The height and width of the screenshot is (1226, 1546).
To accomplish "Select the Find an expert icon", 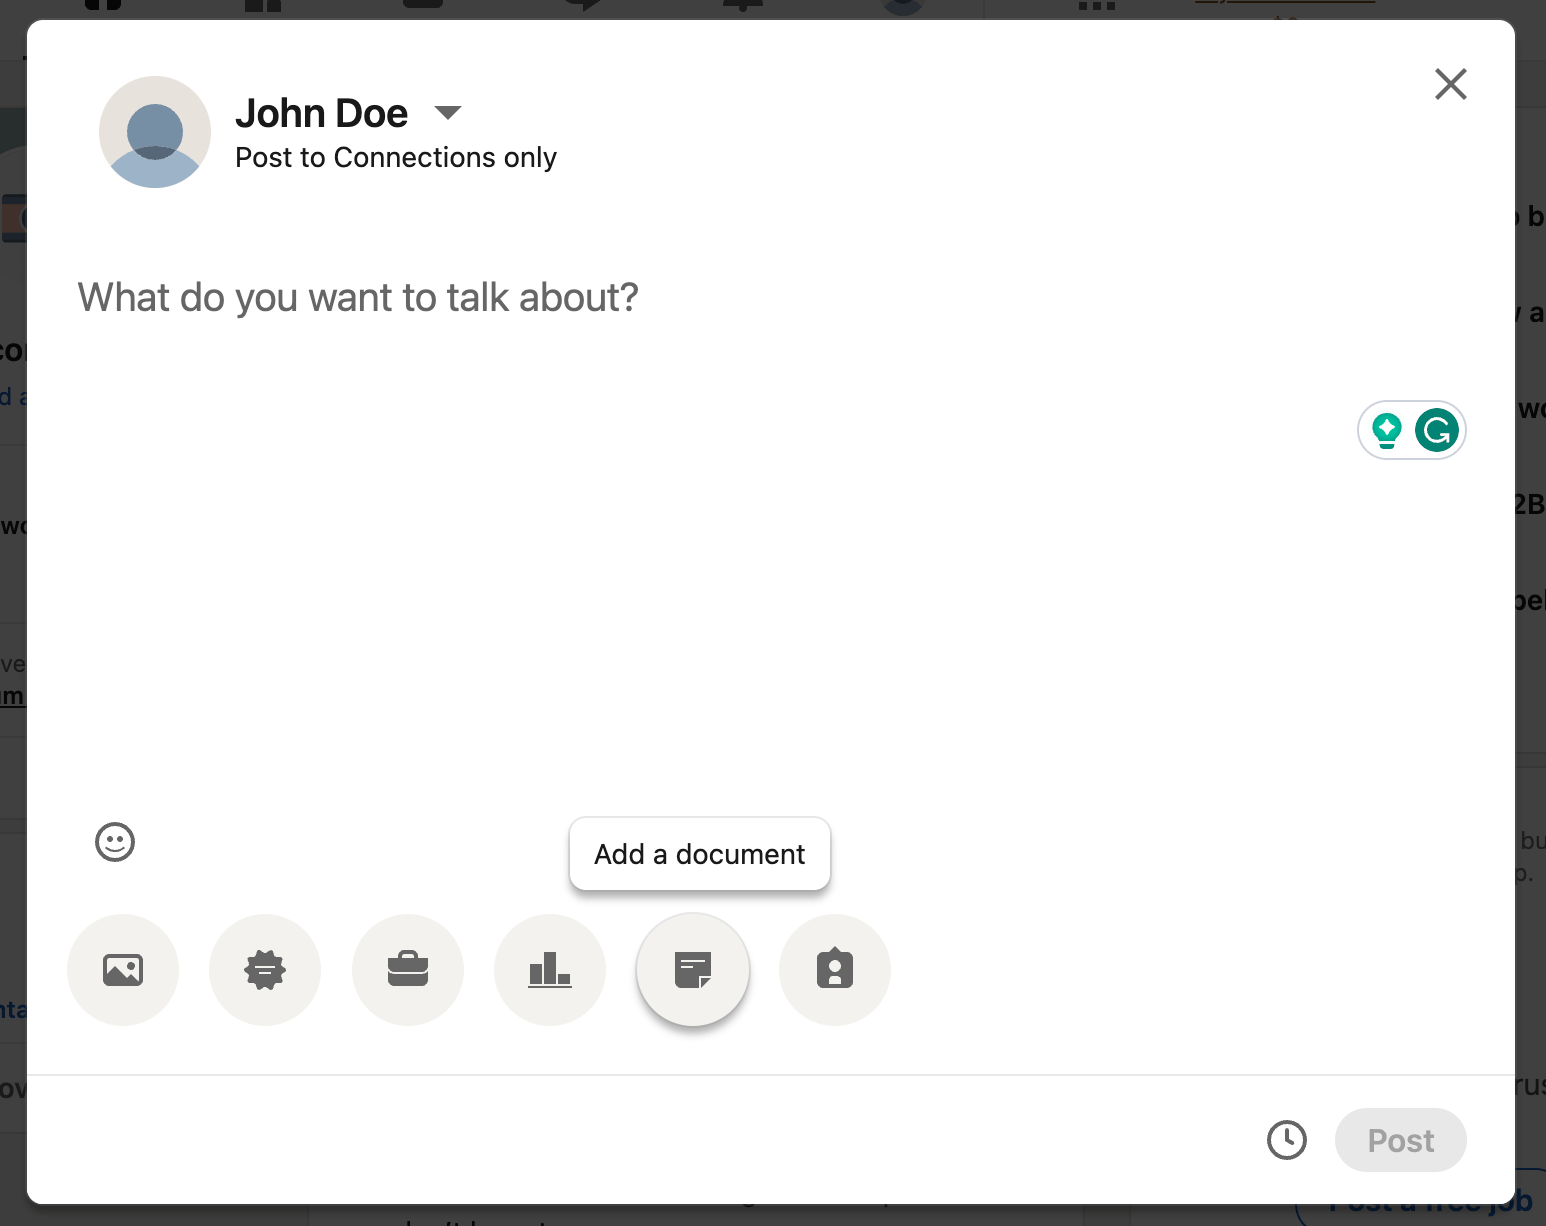I will pos(834,969).
